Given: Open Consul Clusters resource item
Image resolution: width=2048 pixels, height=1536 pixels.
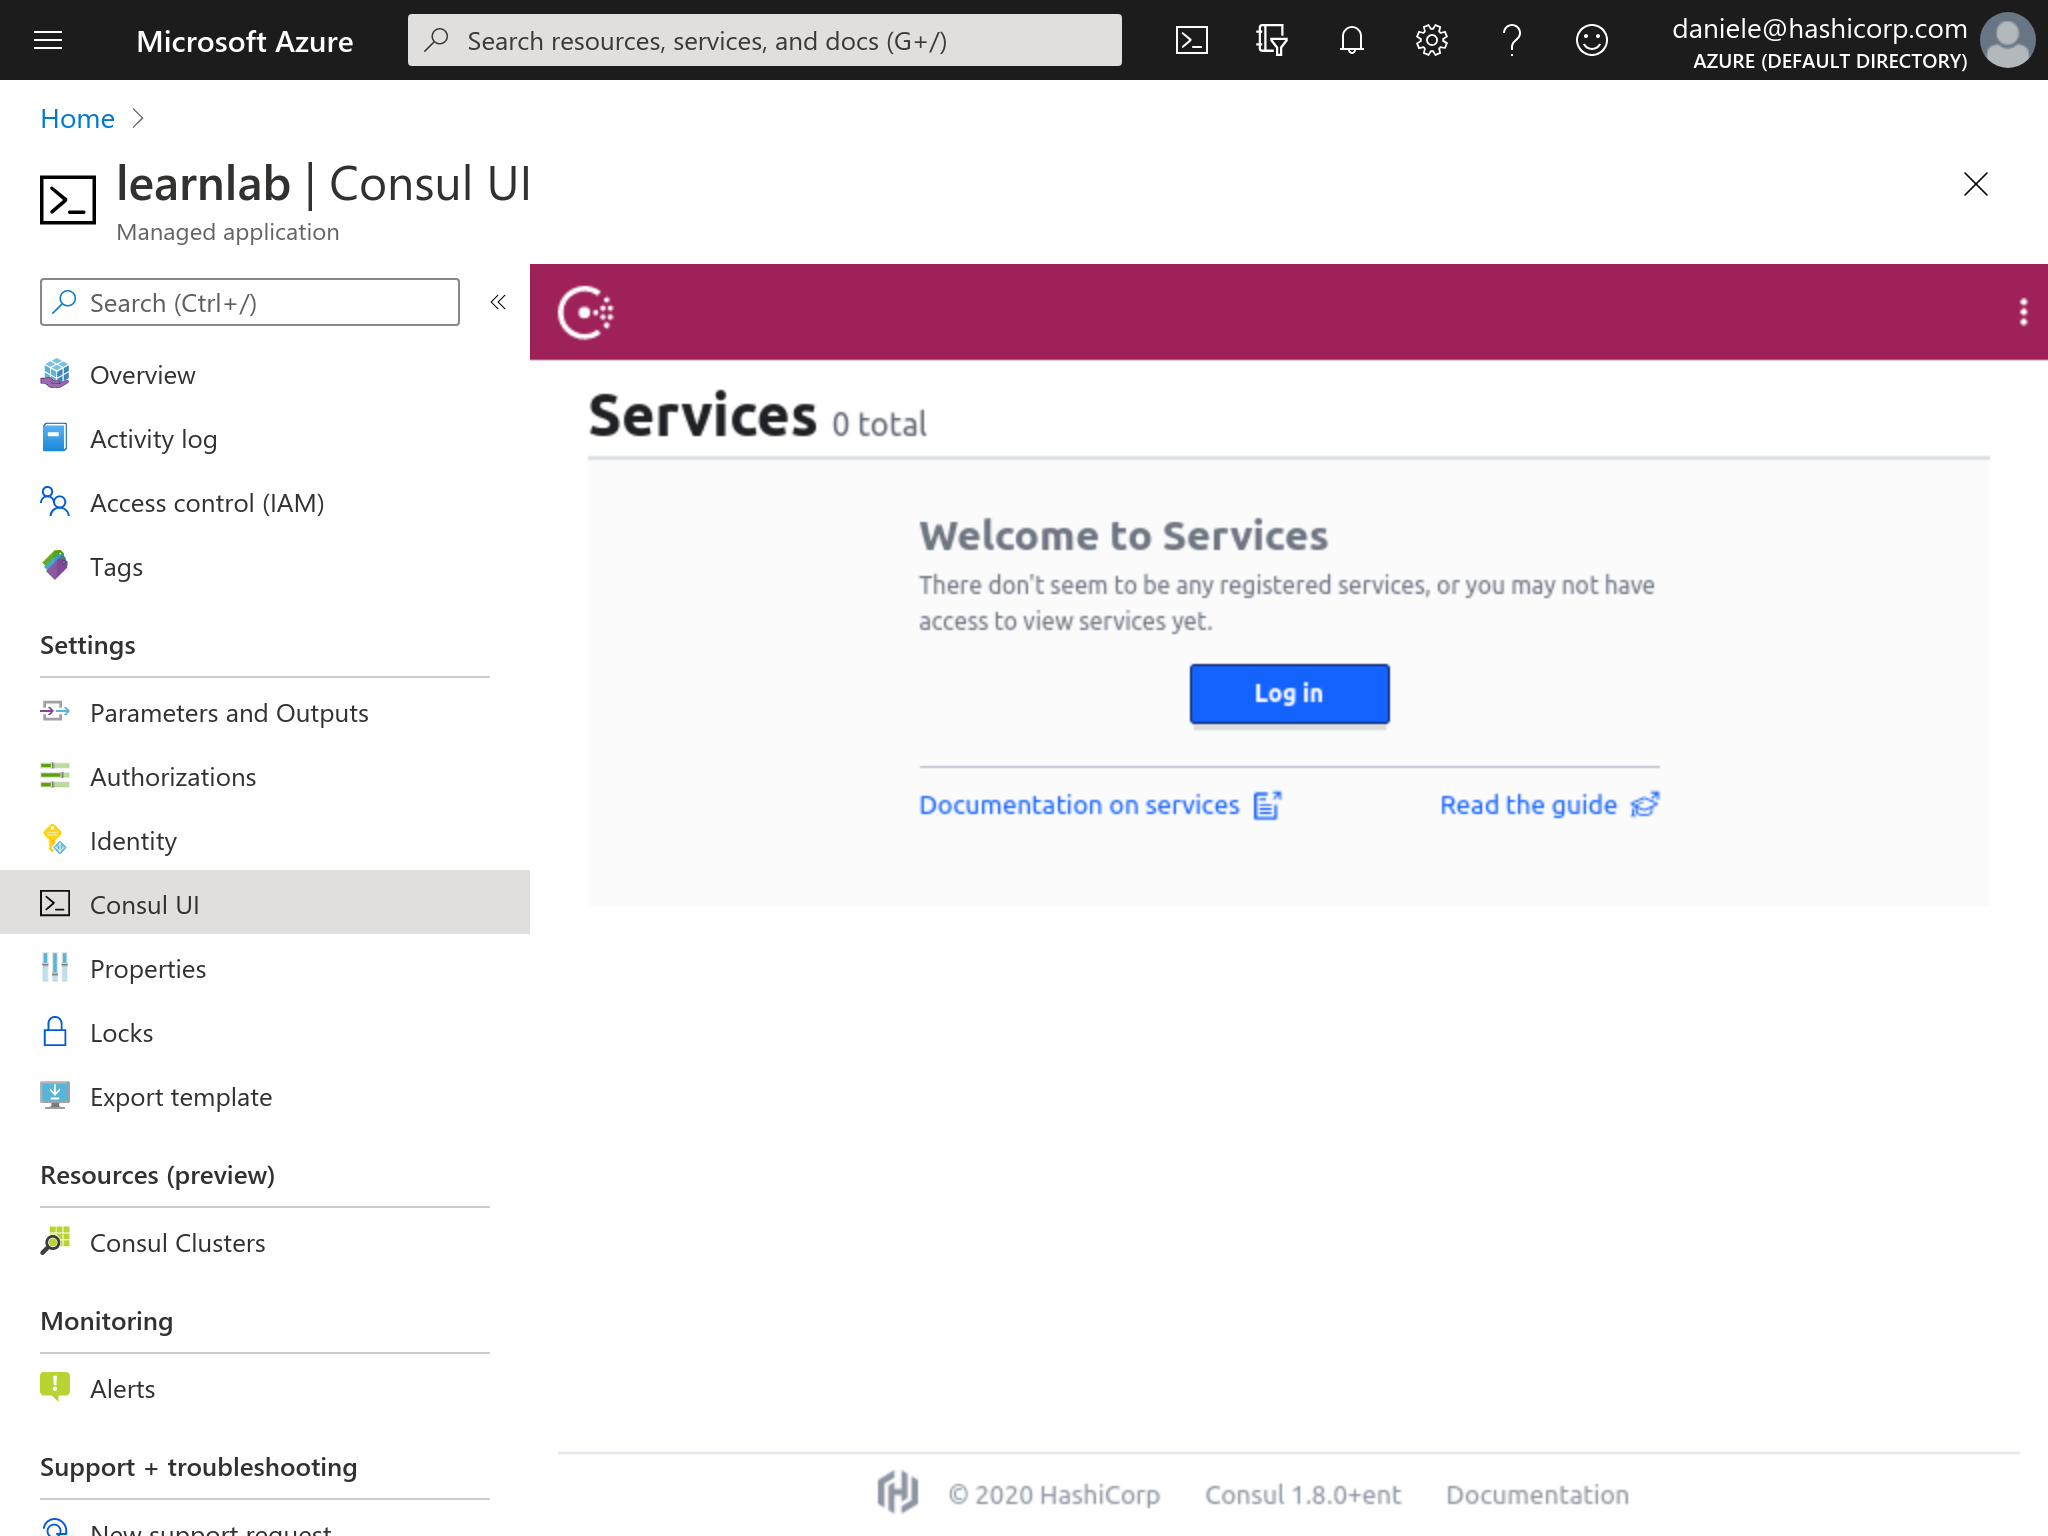Looking at the screenshot, I should pyautogui.click(x=177, y=1243).
